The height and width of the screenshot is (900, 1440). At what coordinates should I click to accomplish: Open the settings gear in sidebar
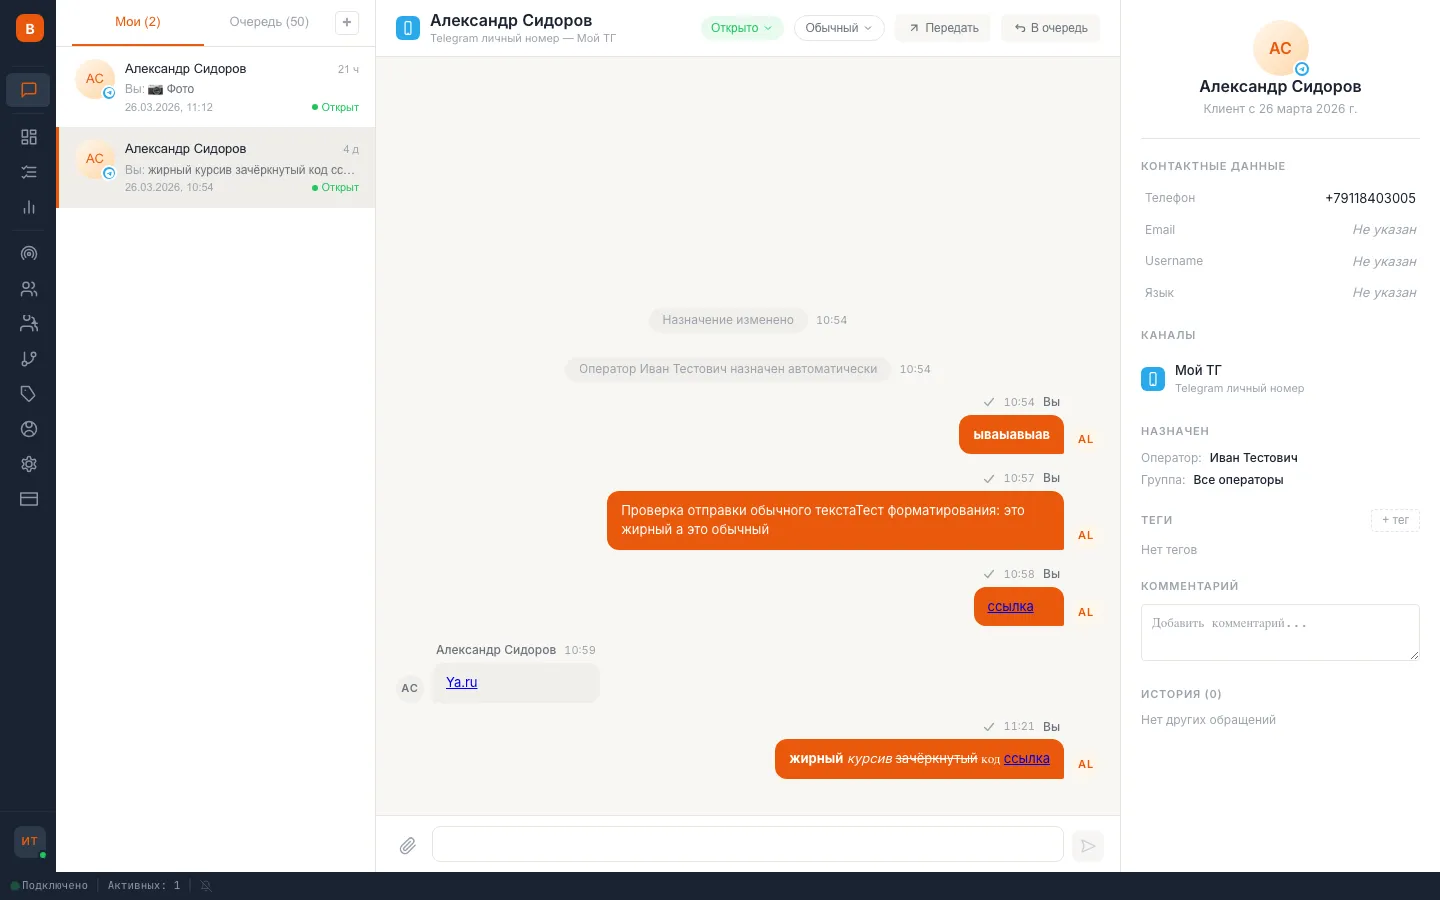(29, 464)
